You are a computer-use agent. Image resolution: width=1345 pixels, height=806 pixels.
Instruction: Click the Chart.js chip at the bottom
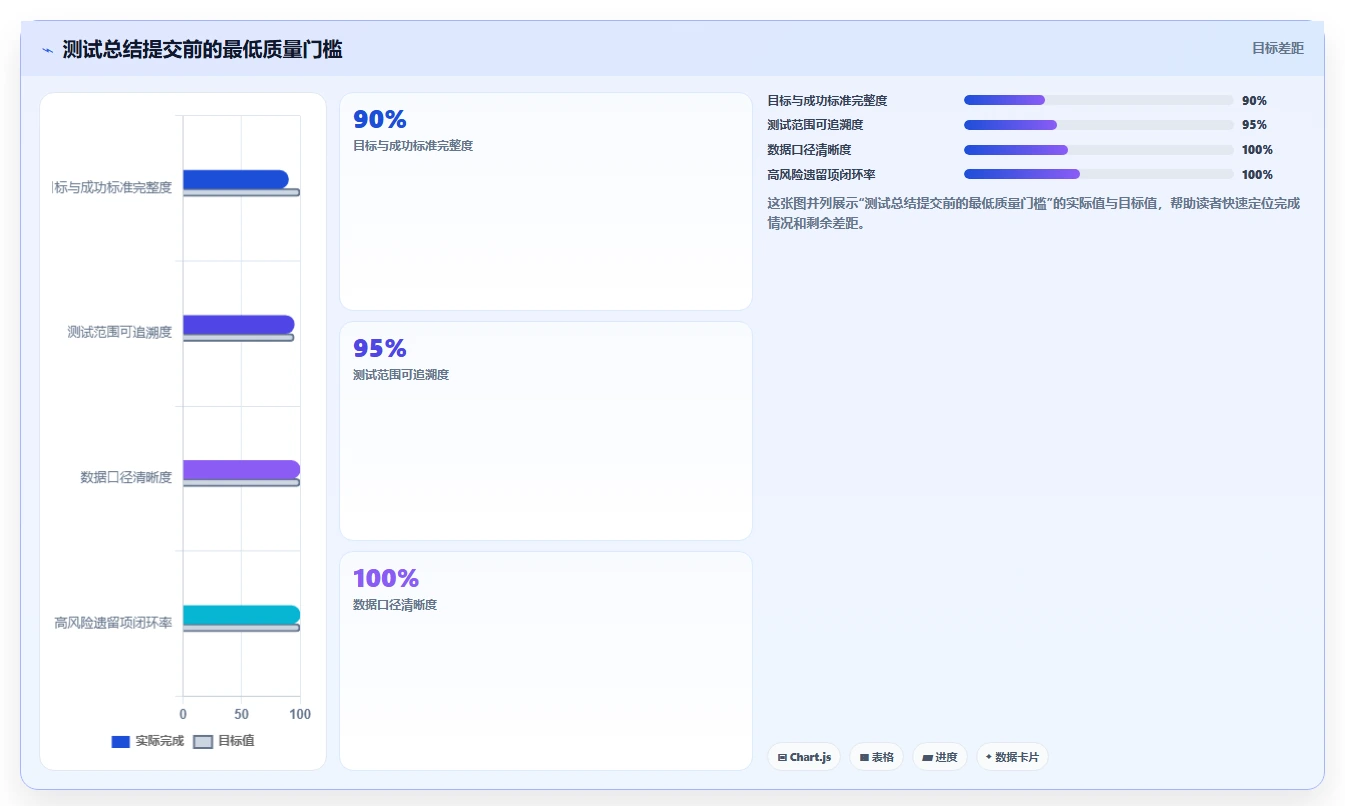tap(804, 757)
